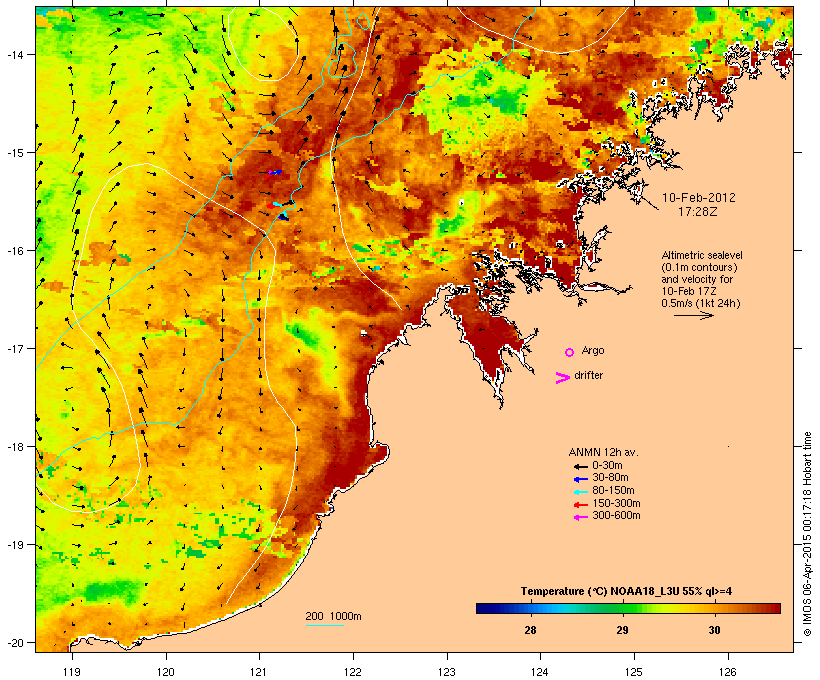Click the -17 latitude axis label
The height and width of the screenshot is (680, 820).
coord(14,348)
